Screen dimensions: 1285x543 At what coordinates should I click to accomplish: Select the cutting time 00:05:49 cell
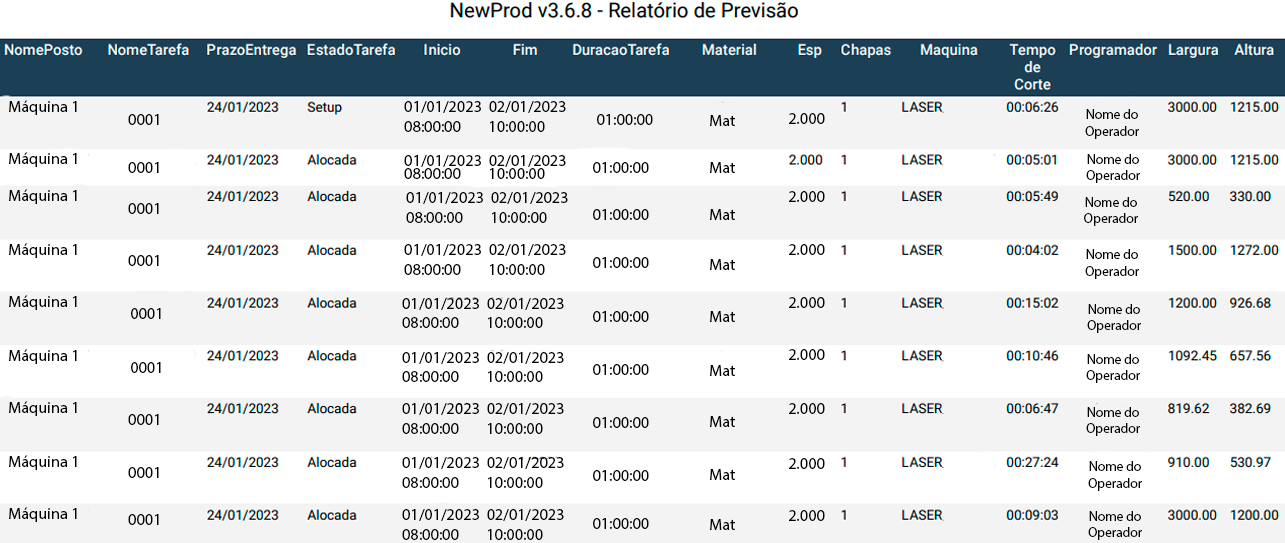tap(1032, 197)
